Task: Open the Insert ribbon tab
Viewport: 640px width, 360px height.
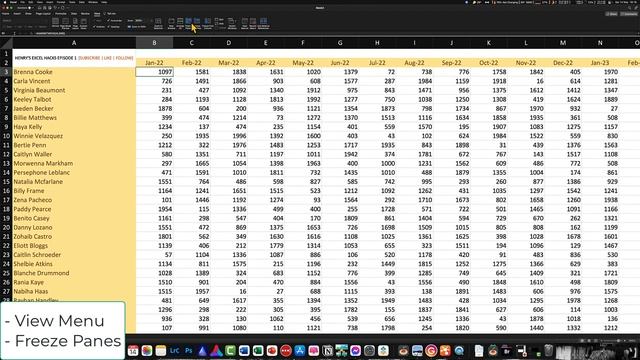Action: tap(17, 13)
